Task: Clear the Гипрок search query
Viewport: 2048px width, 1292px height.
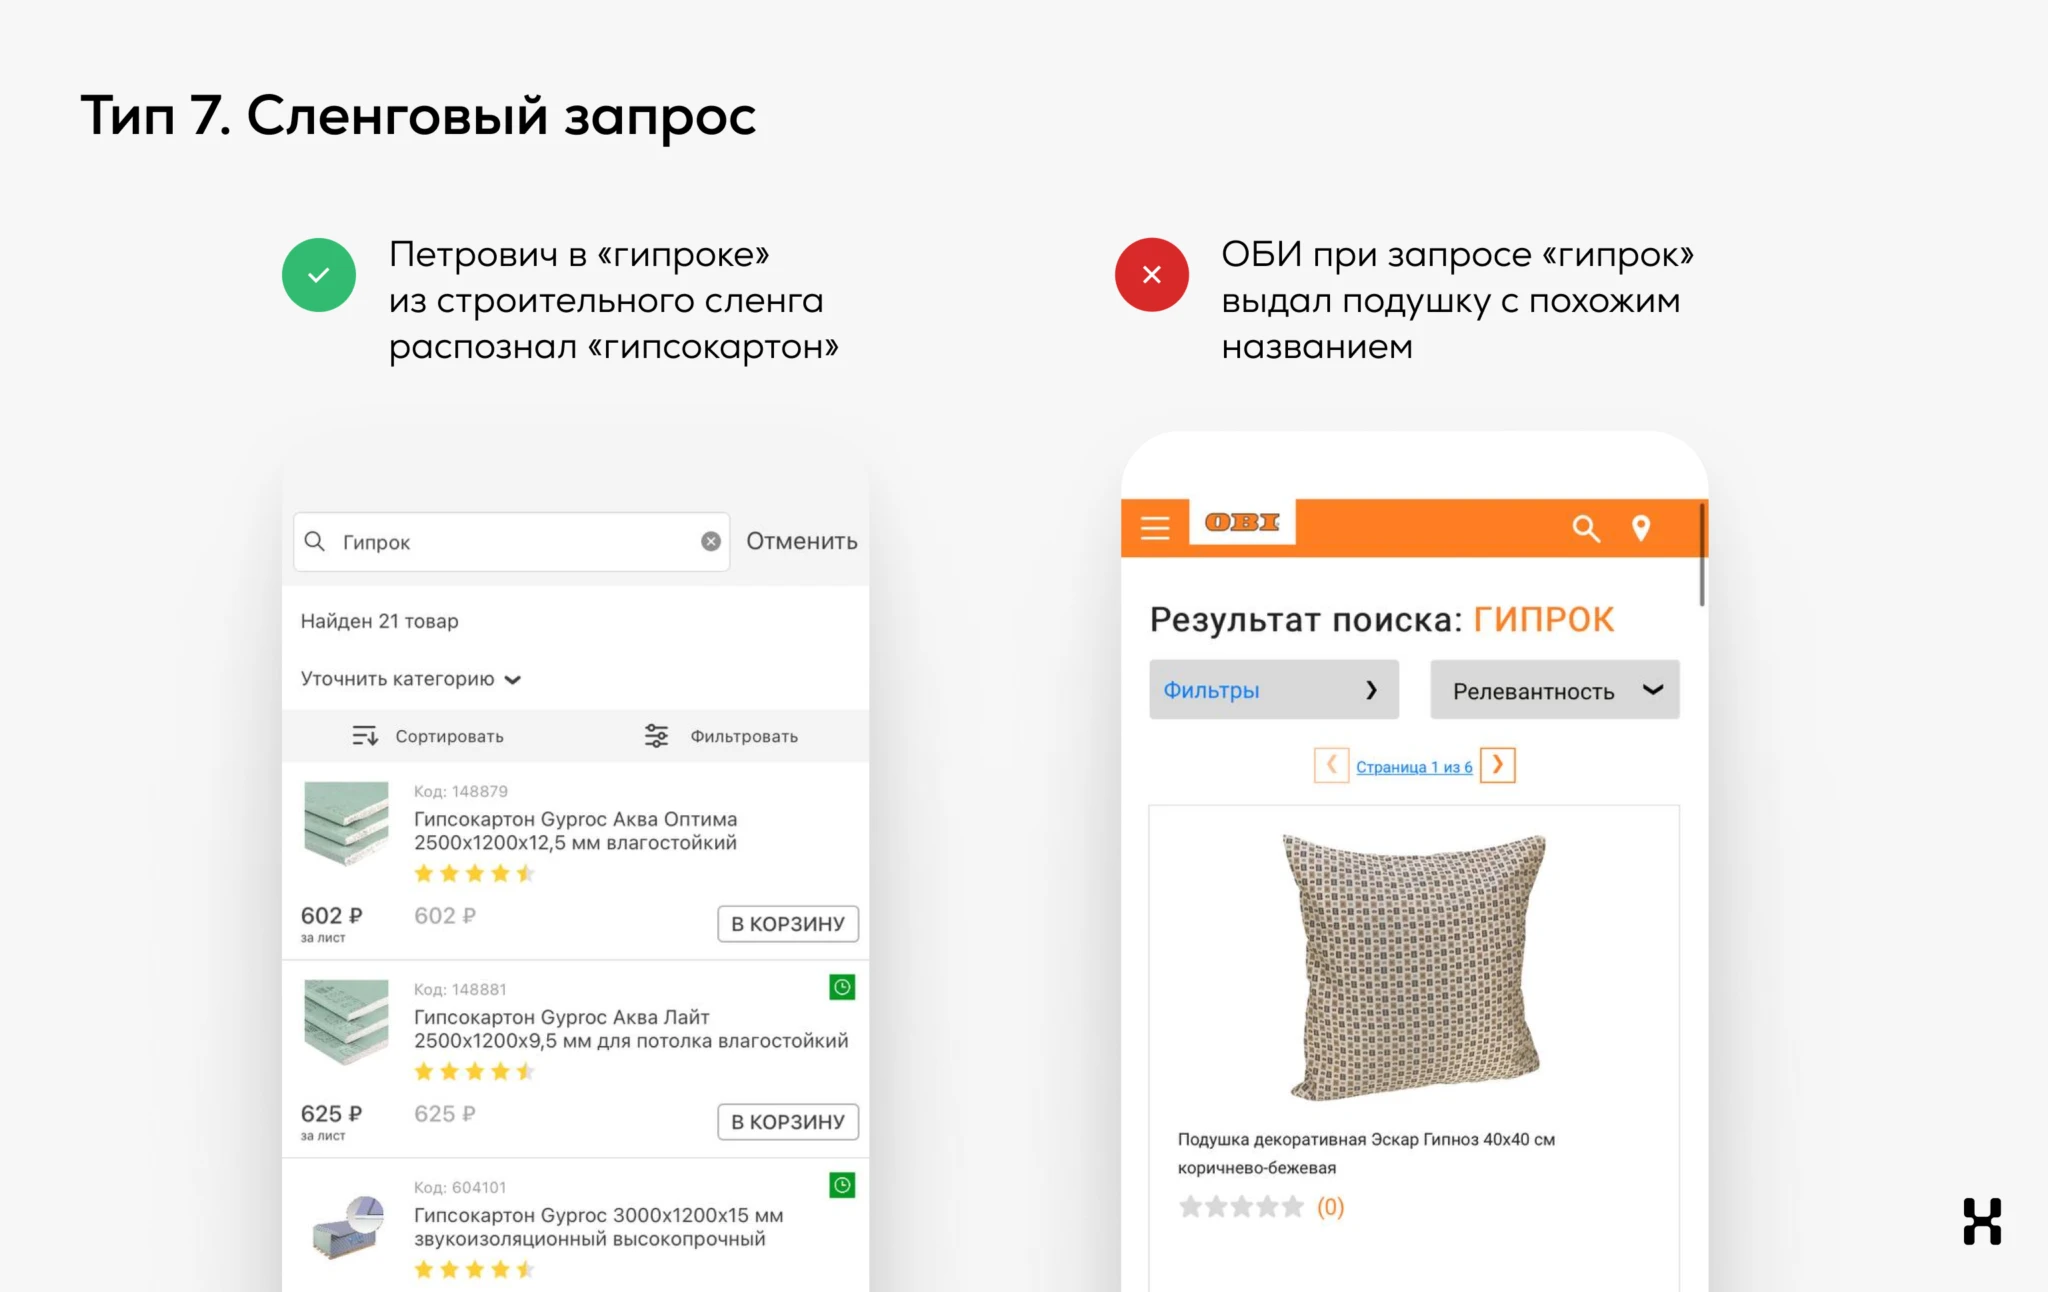Action: click(711, 541)
